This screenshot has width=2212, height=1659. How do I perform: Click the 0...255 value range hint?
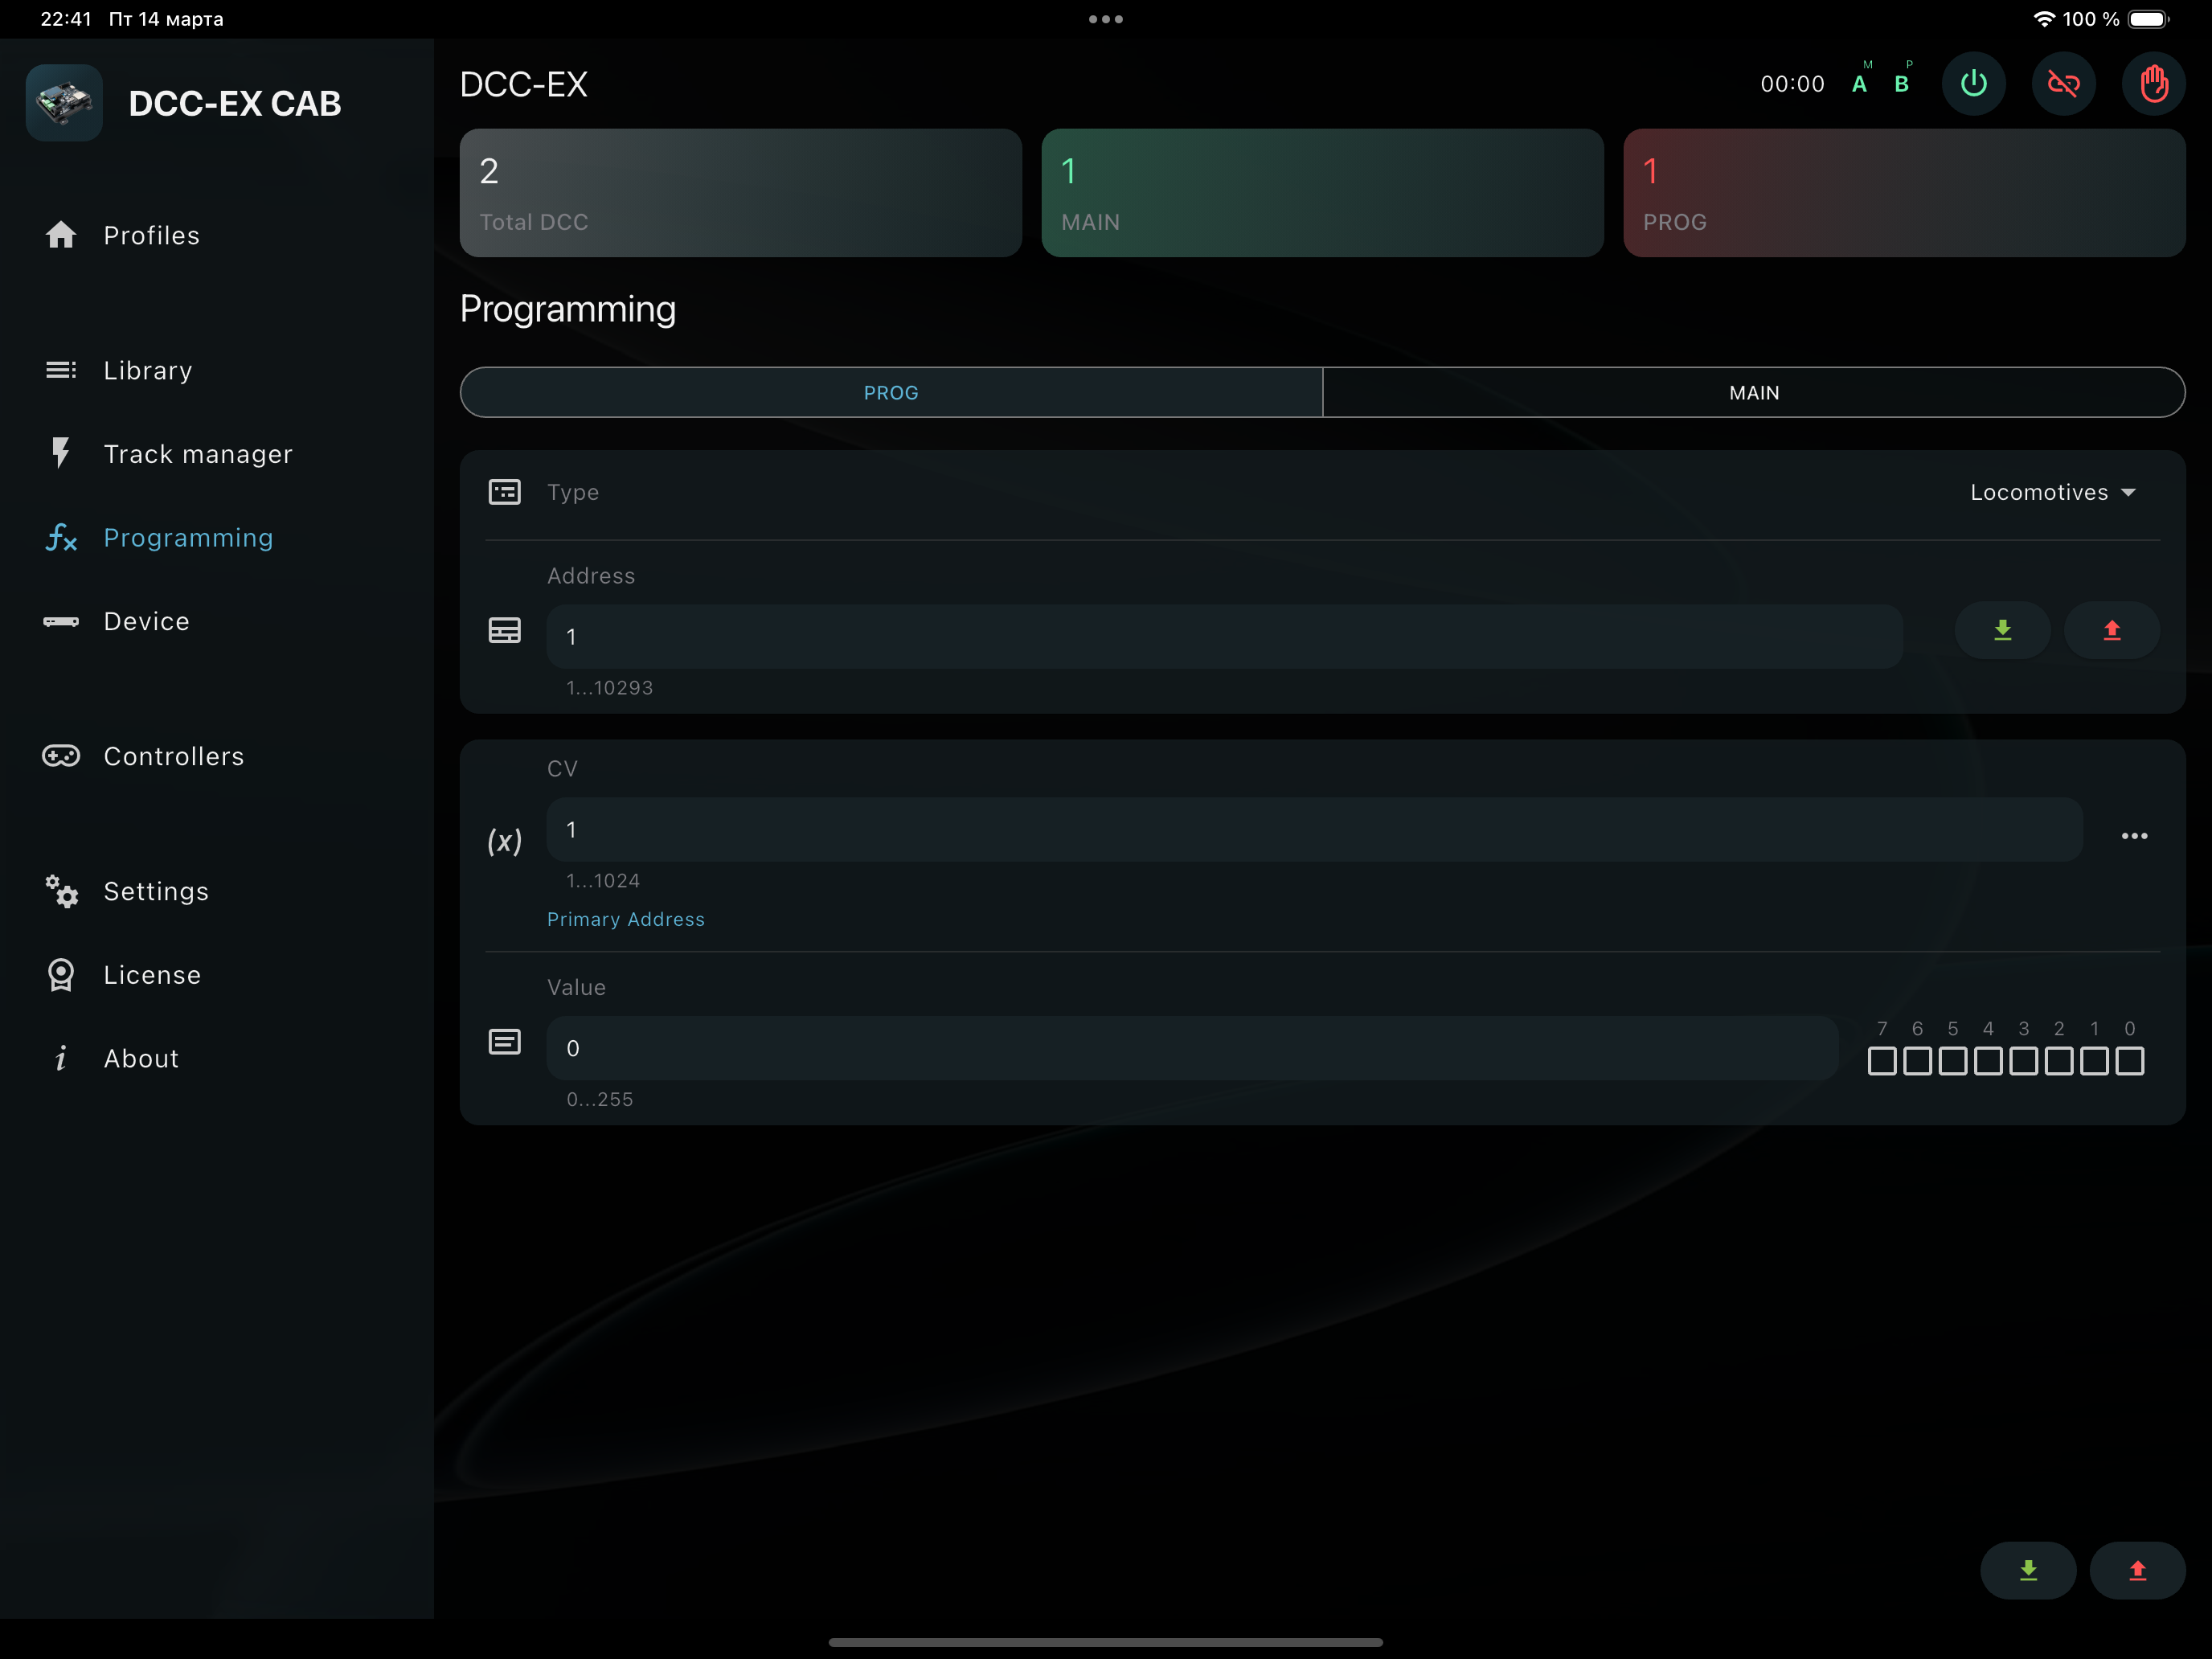pos(600,1099)
